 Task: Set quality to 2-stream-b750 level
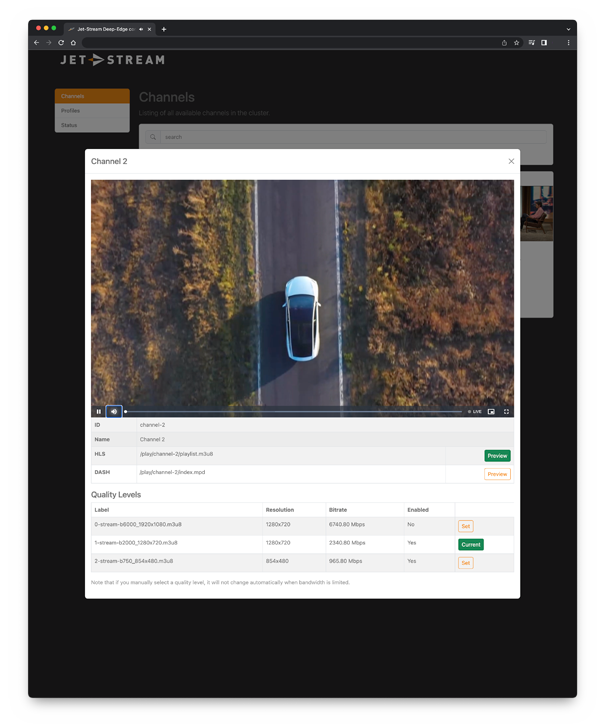coord(465,563)
